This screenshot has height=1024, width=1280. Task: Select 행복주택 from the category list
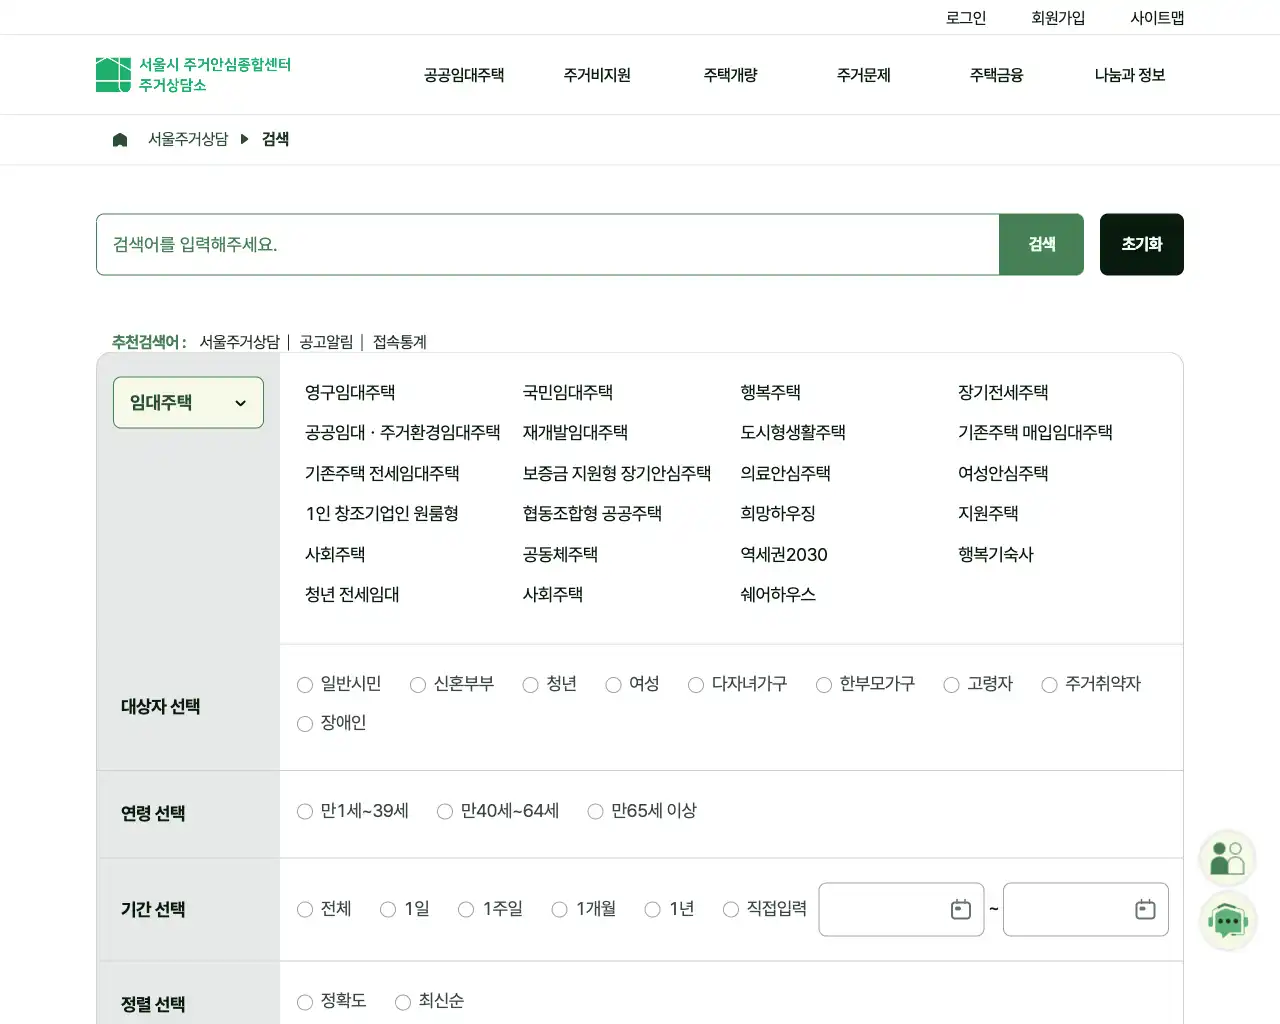coord(770,392)
